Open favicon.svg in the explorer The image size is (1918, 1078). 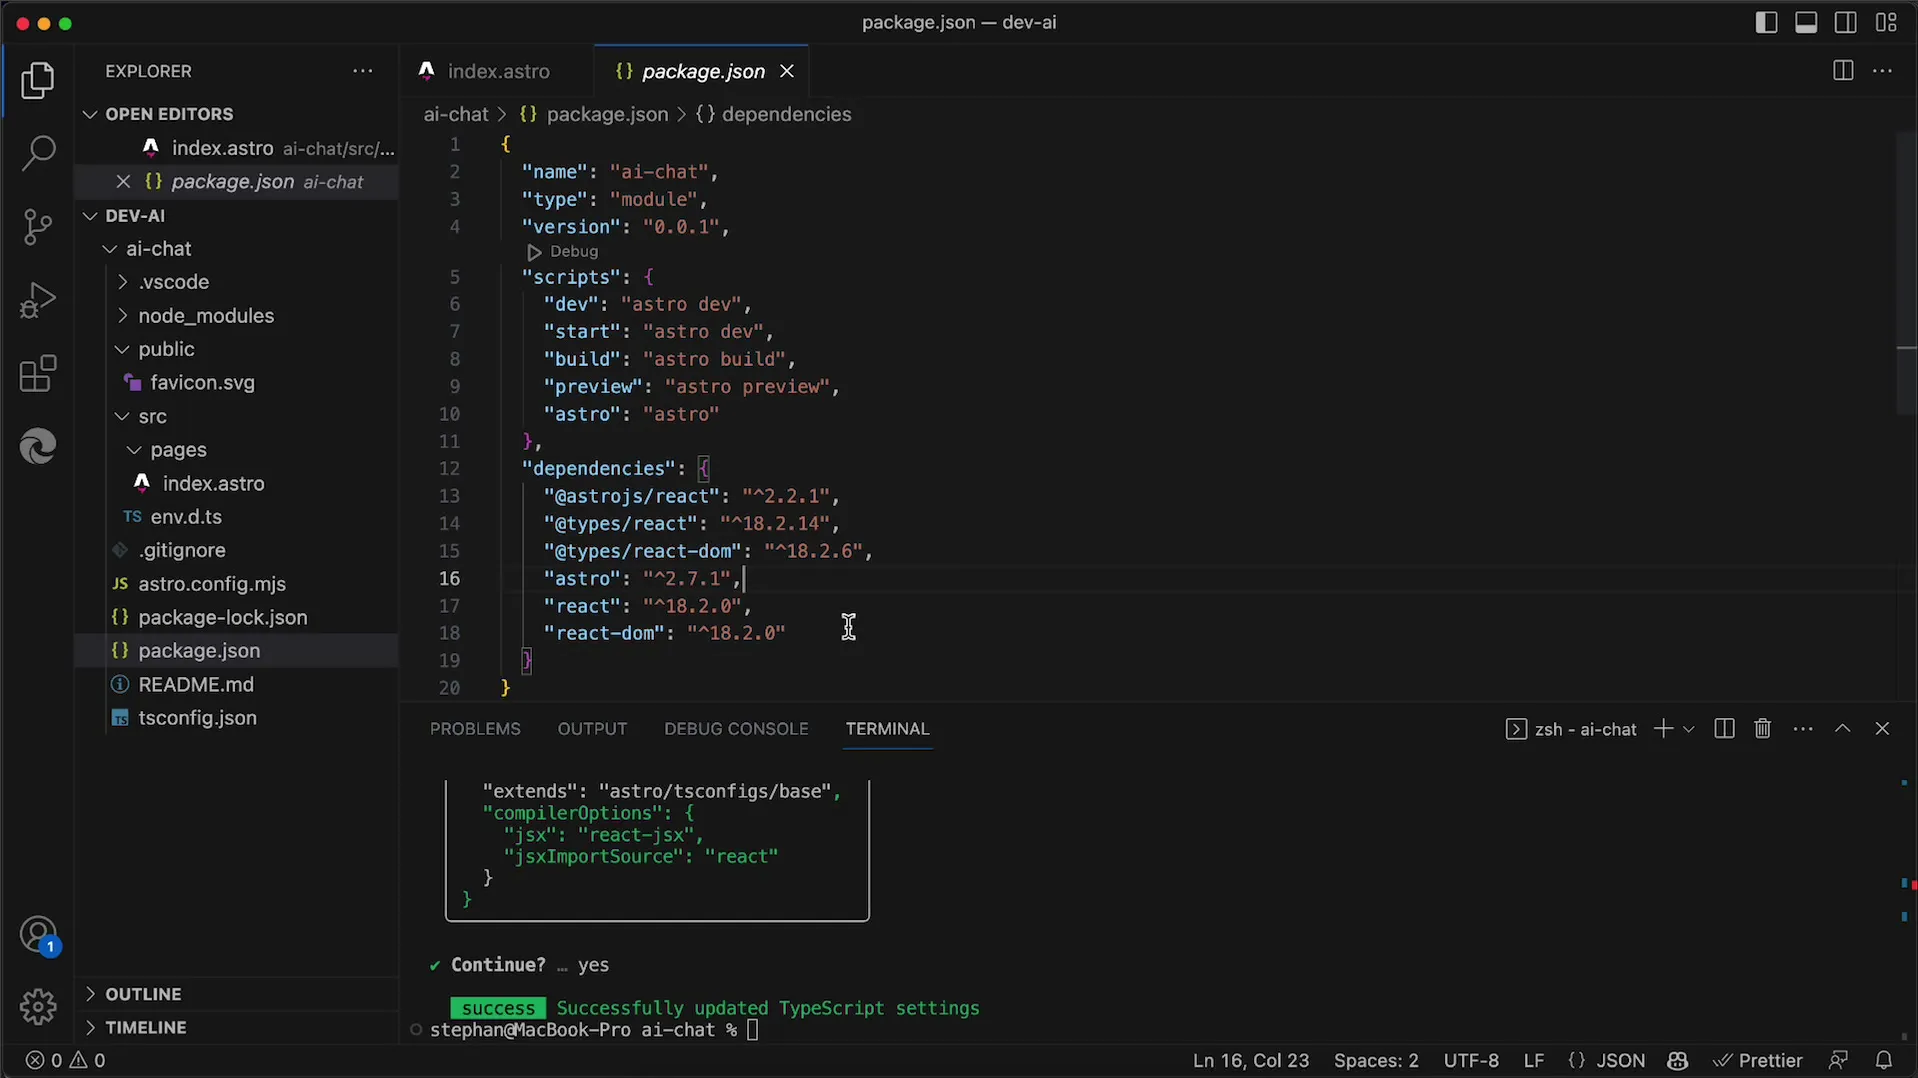[x=238, y=382]
